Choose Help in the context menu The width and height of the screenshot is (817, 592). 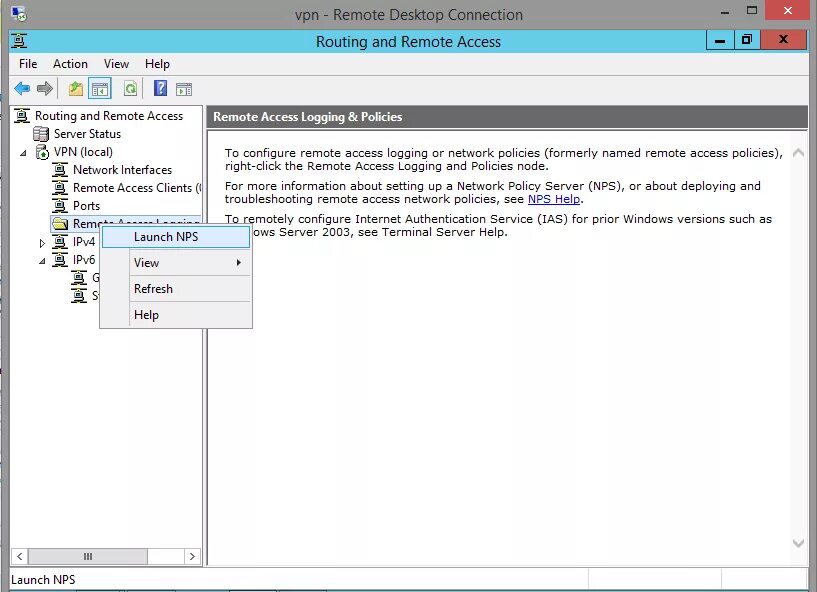click(176, 315)
